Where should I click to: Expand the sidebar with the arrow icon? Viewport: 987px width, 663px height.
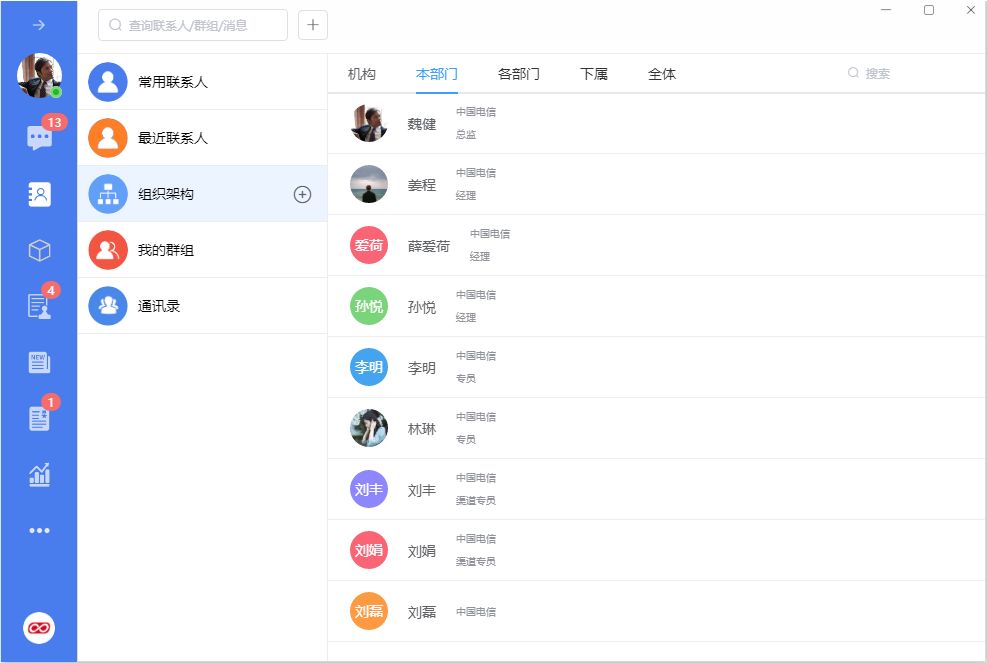(39, 25)
